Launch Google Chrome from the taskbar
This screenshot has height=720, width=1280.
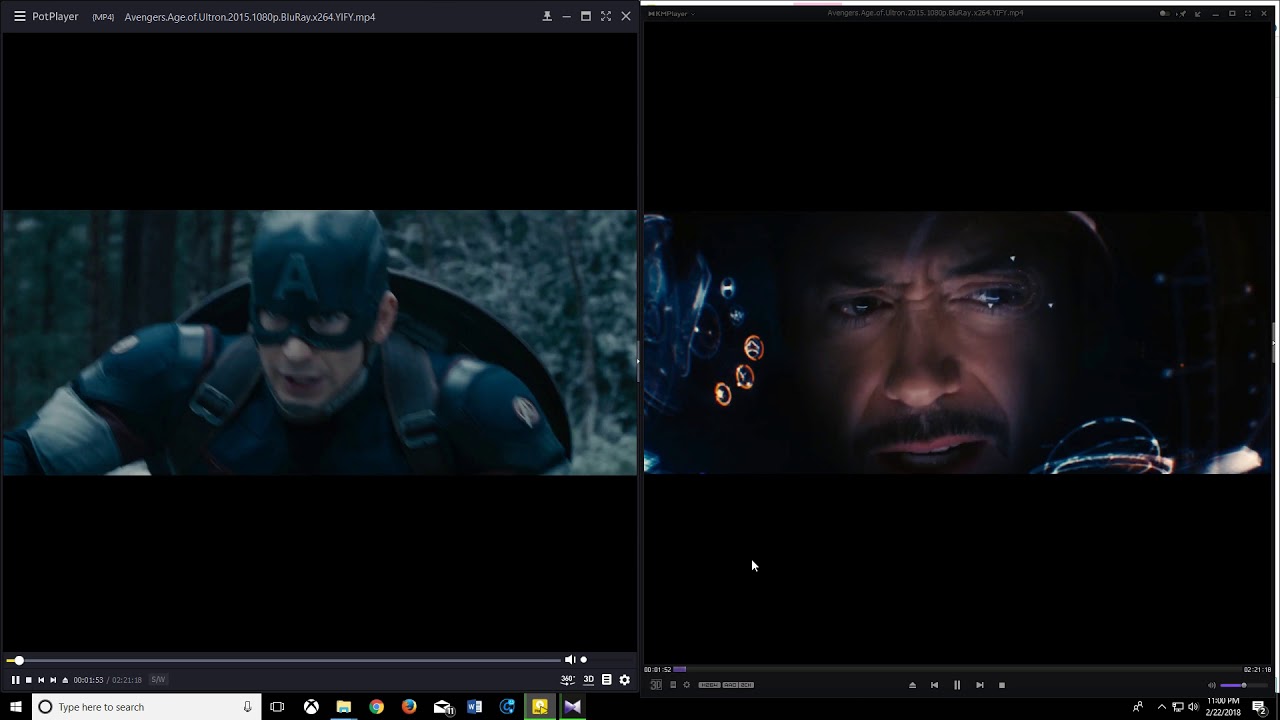[376, 707]
